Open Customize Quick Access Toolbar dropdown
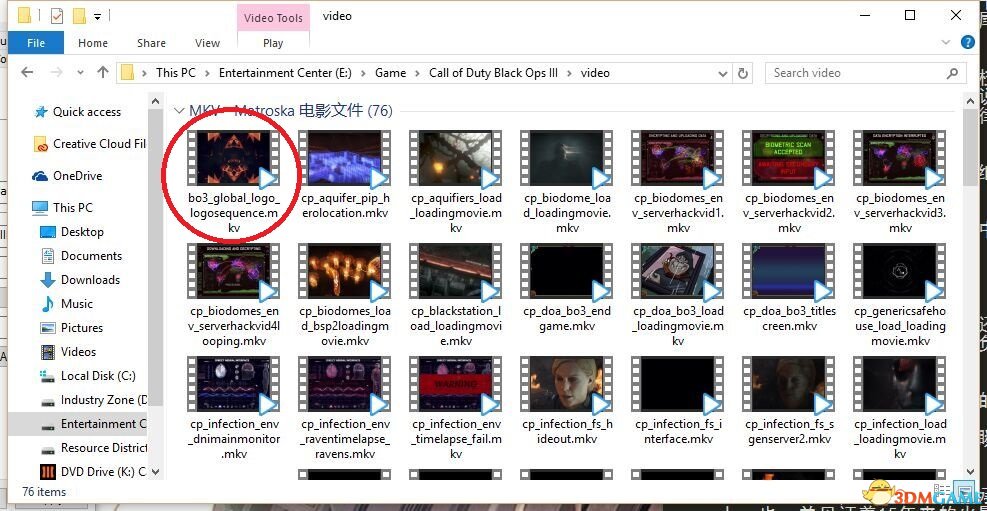Viewport: 987px width, 511px height. 98,16
